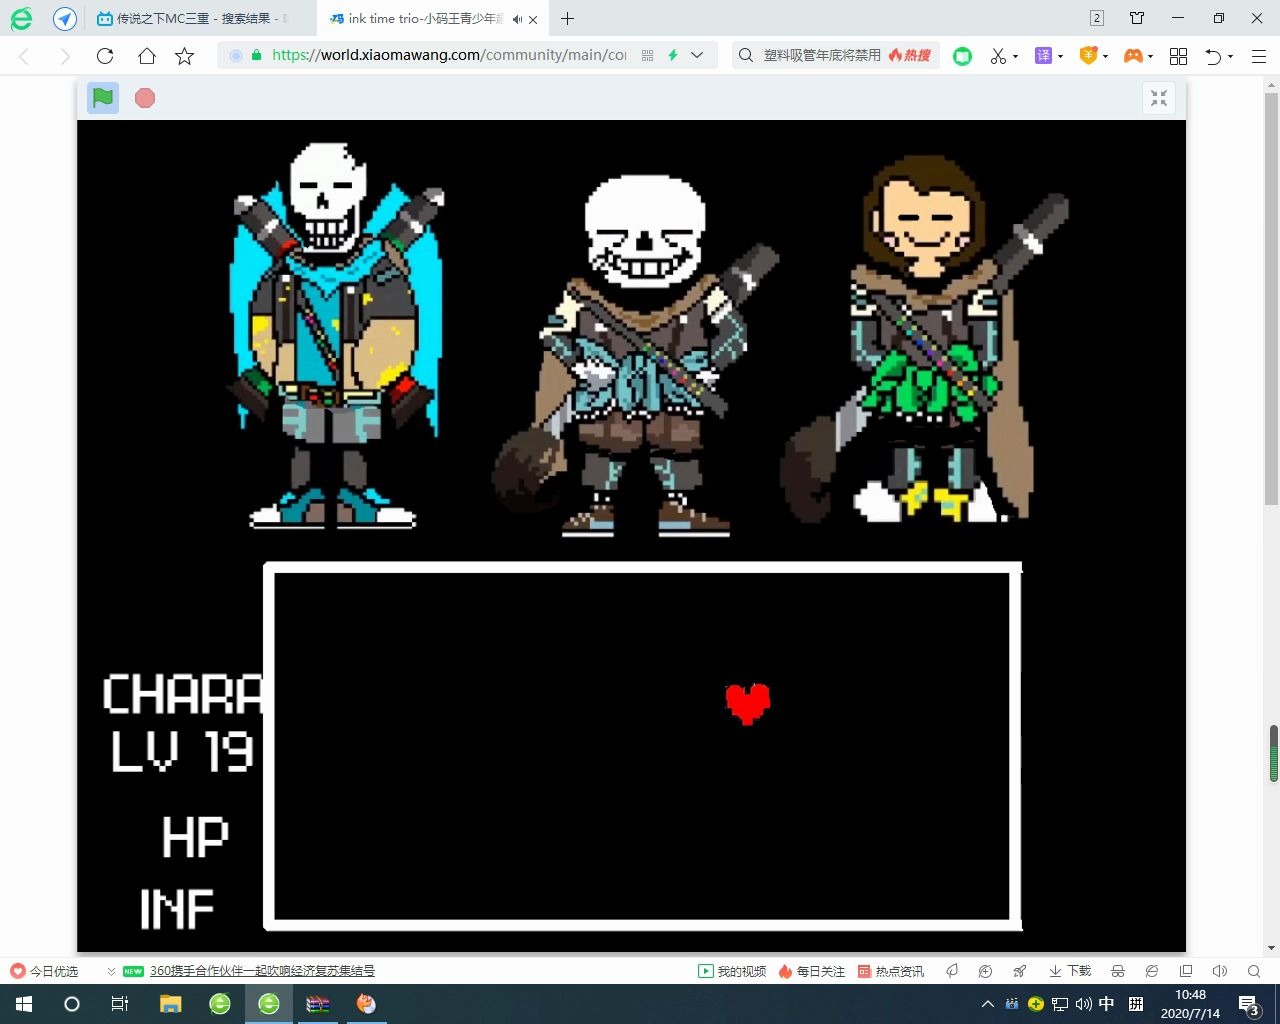This screenshot has height=1024, width=1280.
Task: Open the purple translate extension
Action: [x=1043, y=56]
